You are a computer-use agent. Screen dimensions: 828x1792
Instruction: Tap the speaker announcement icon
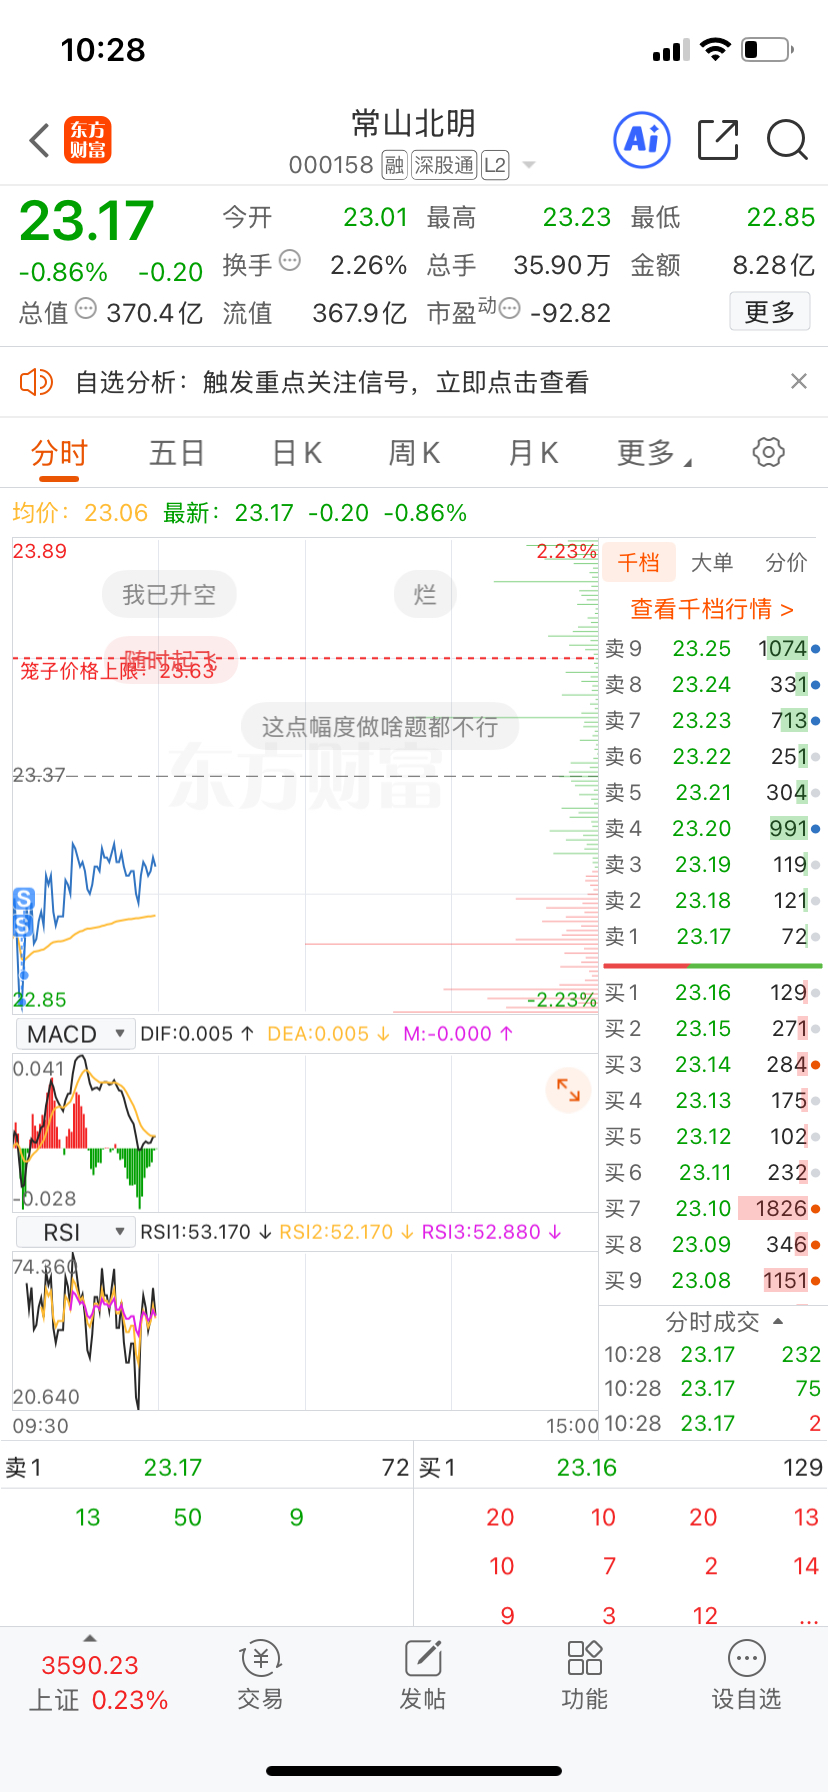pos(36,382)
